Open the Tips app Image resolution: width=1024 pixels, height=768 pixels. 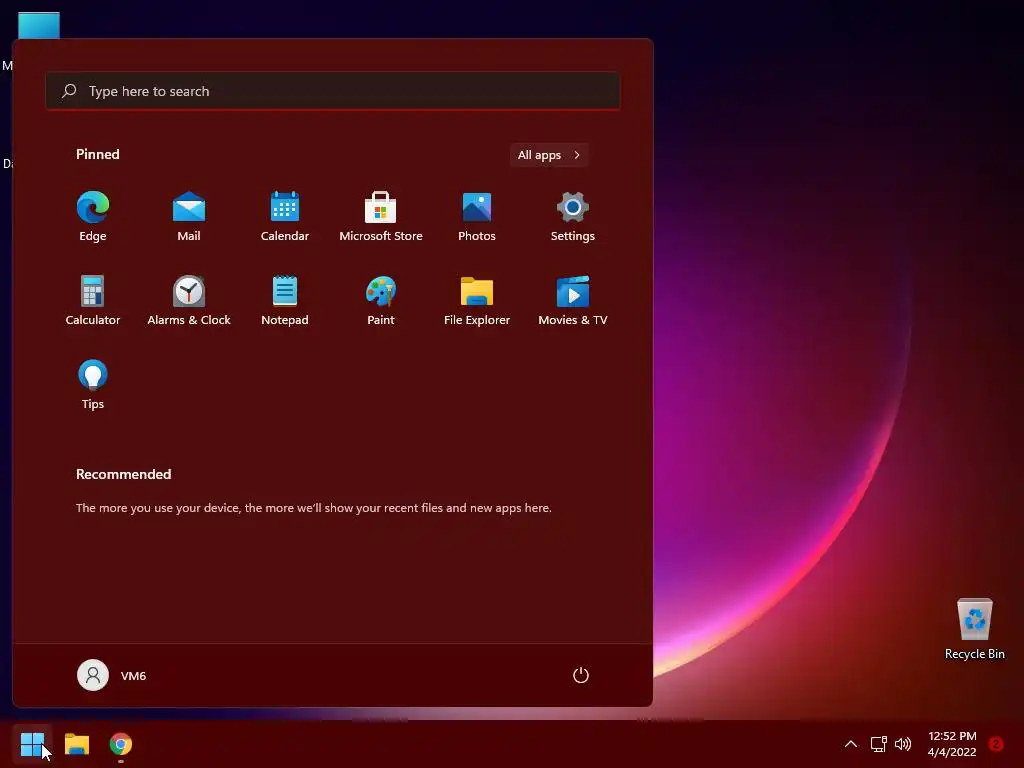tap(93, 385)
